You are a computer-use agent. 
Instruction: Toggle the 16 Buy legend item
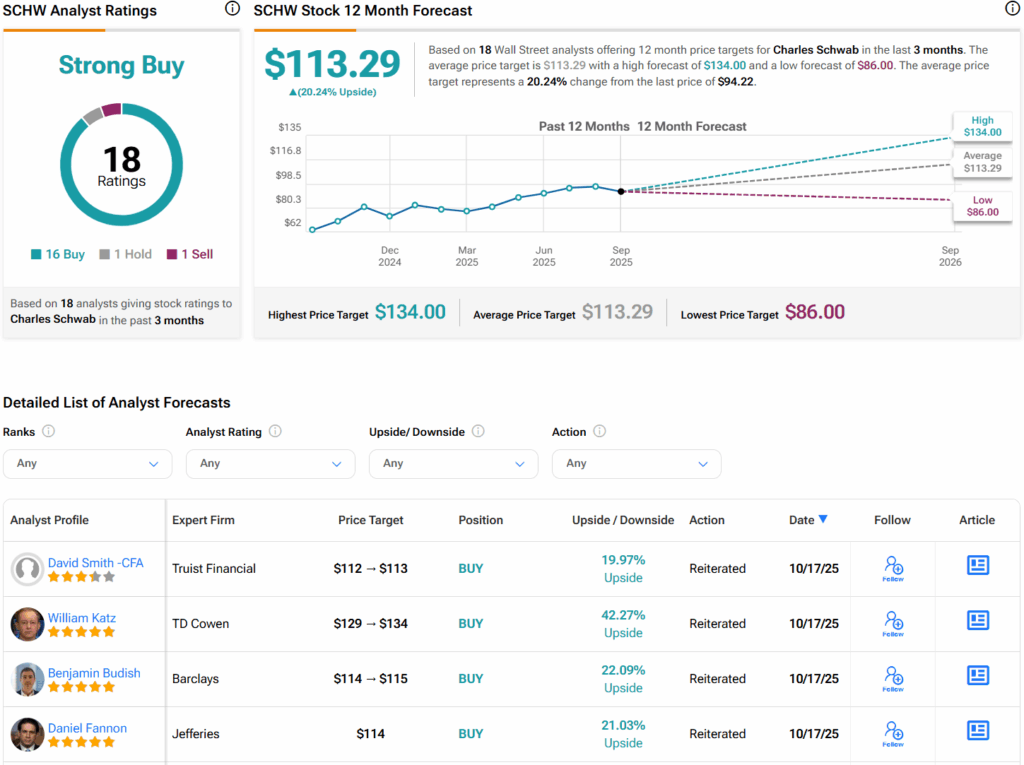(58, 254)
